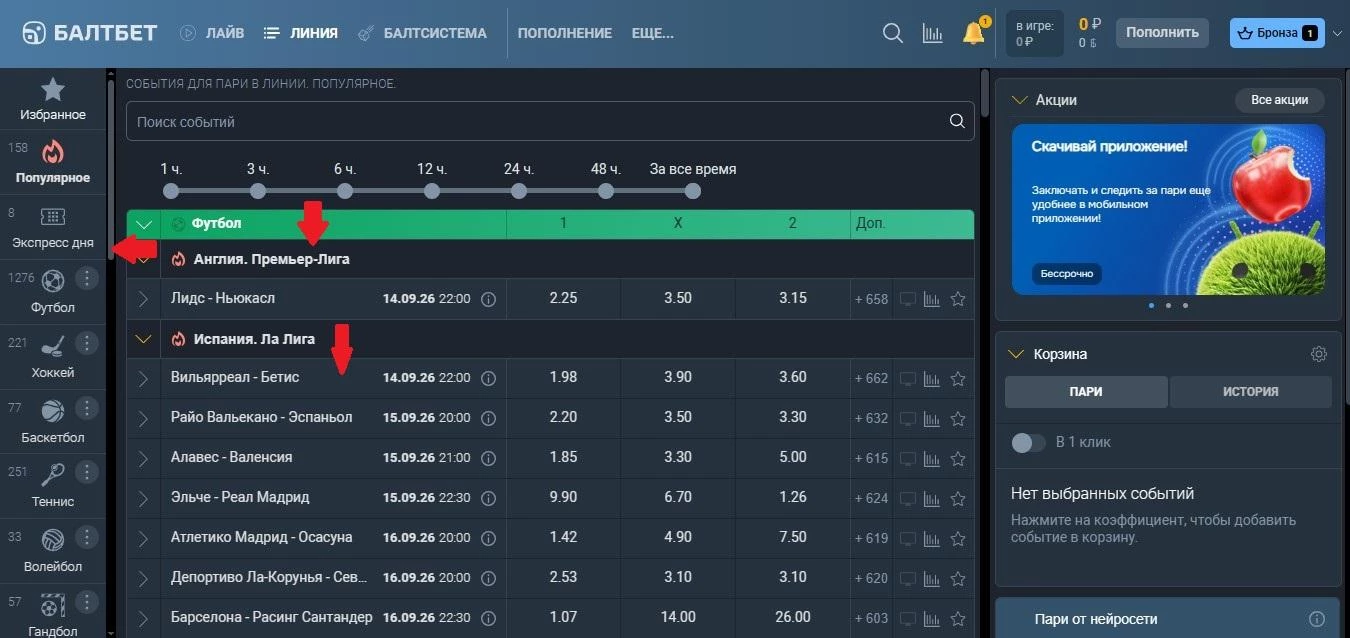The width and height of the screenshot is (1350, 638).
Task: Expand Лидс - Ньюкасл match row
Action: click(x=143, y=299)
